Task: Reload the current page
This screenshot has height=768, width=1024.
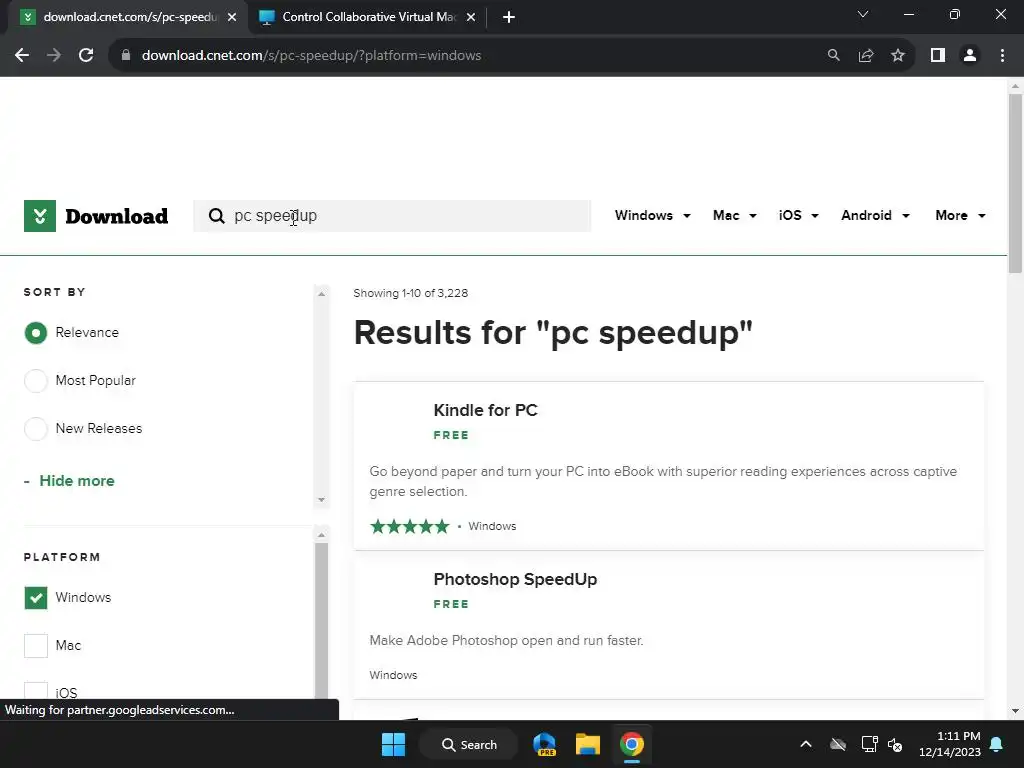Action: (86, 56)
